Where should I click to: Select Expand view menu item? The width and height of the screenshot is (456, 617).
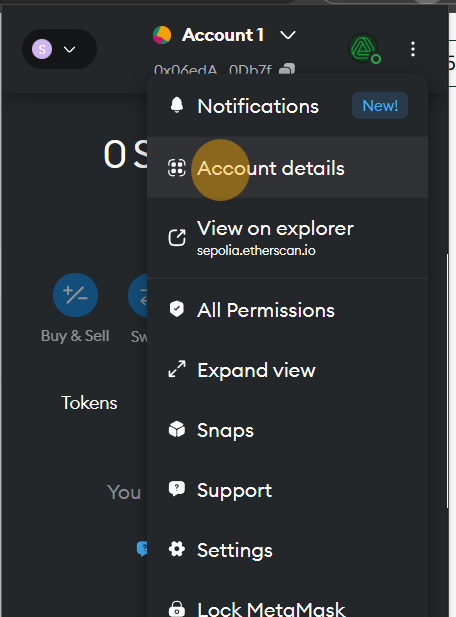point(288,370)
